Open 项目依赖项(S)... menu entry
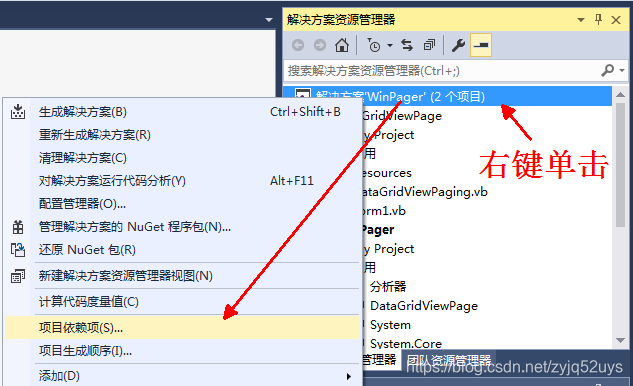633x386 pixels. pyautogui.click(x=182, y=327)
